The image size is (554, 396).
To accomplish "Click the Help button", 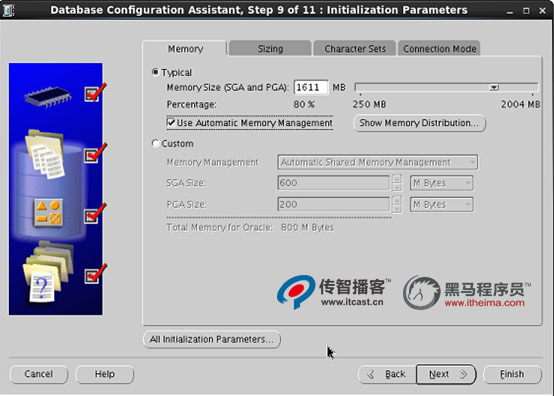I will pyautogui.click(x=105, y=374).
